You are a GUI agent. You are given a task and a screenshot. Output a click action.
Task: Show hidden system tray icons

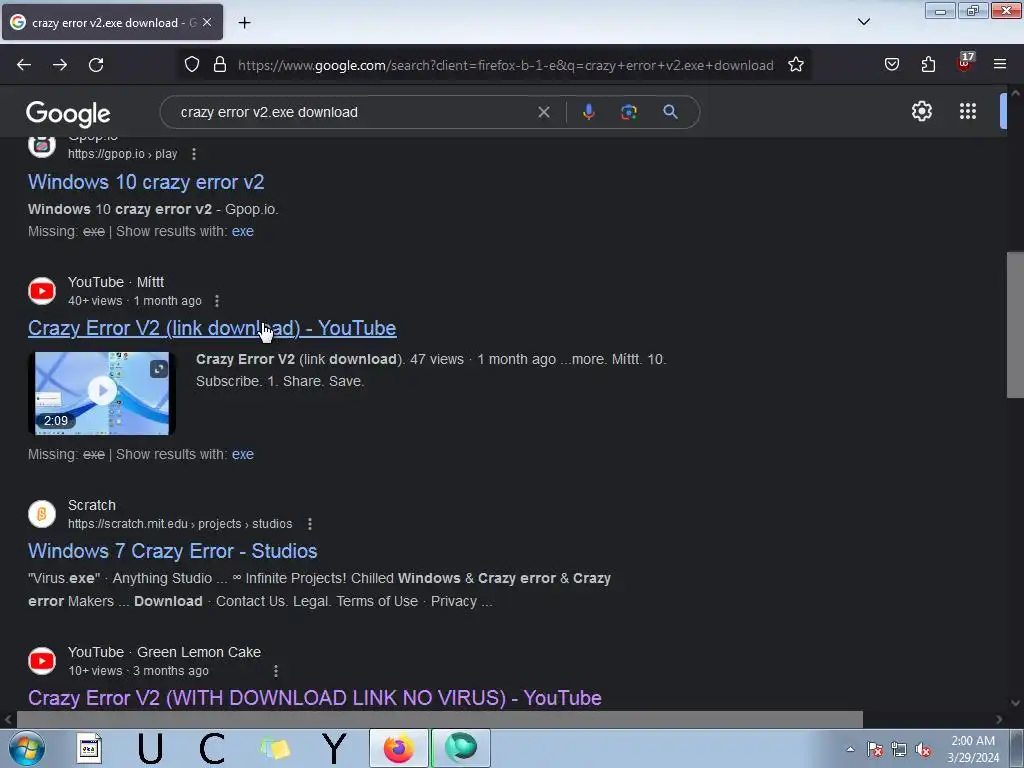click(850, 749)
